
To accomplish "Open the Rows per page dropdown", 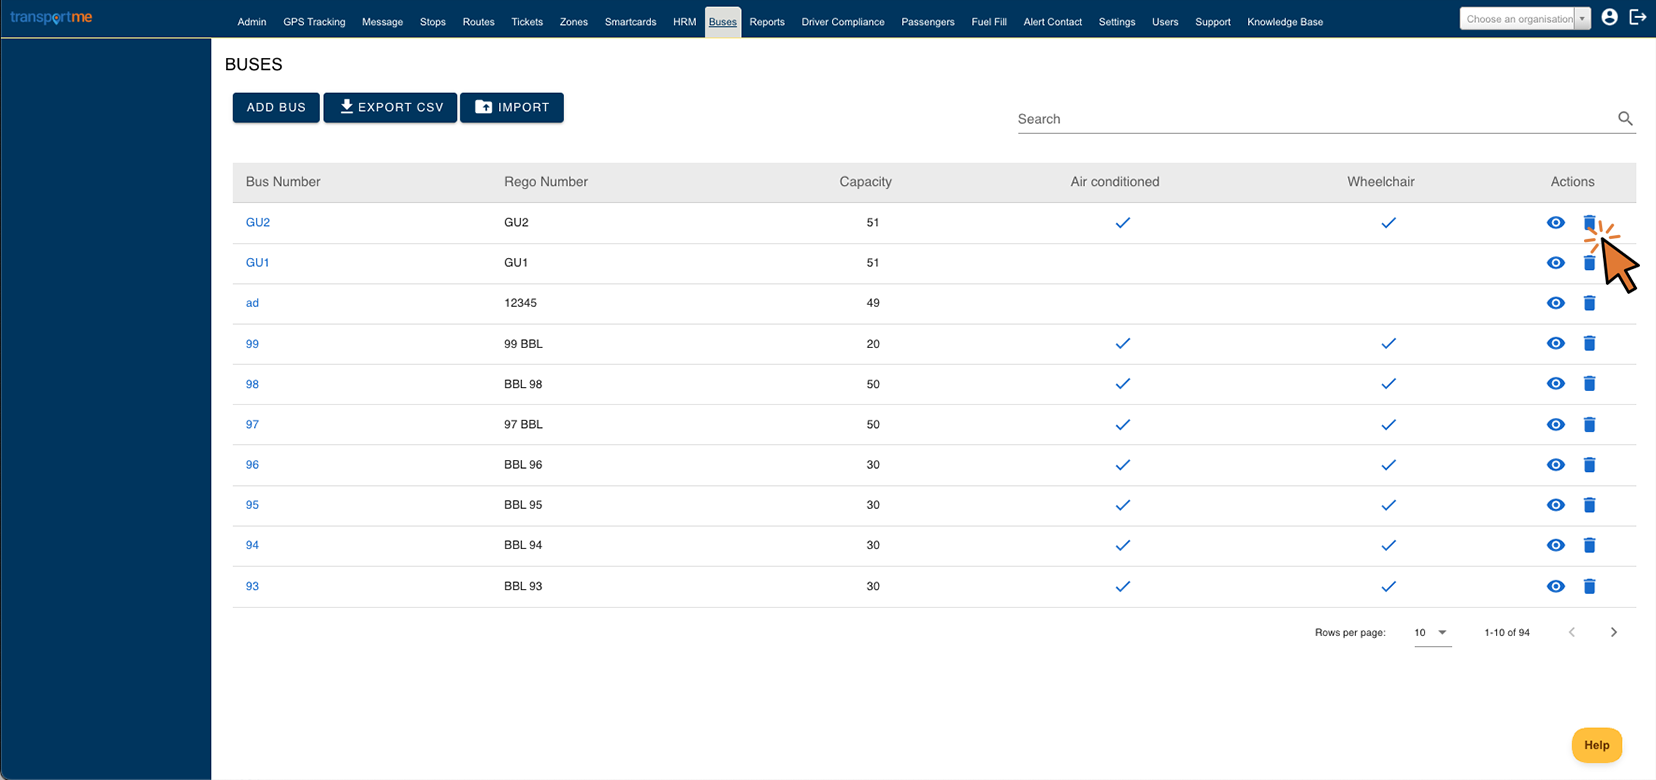I will pos(1431,633).
